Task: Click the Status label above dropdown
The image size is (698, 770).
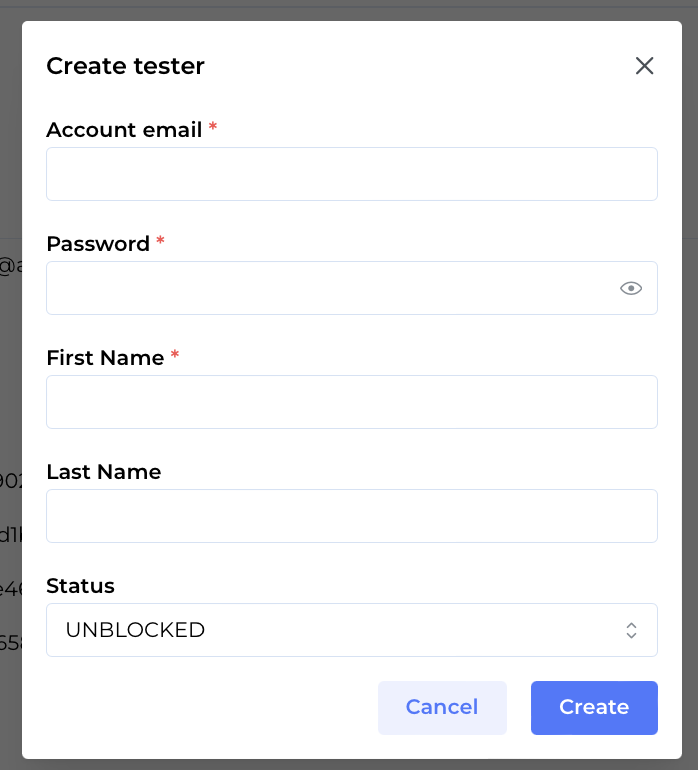Action: pyautogui.click(x=81, y=586)
